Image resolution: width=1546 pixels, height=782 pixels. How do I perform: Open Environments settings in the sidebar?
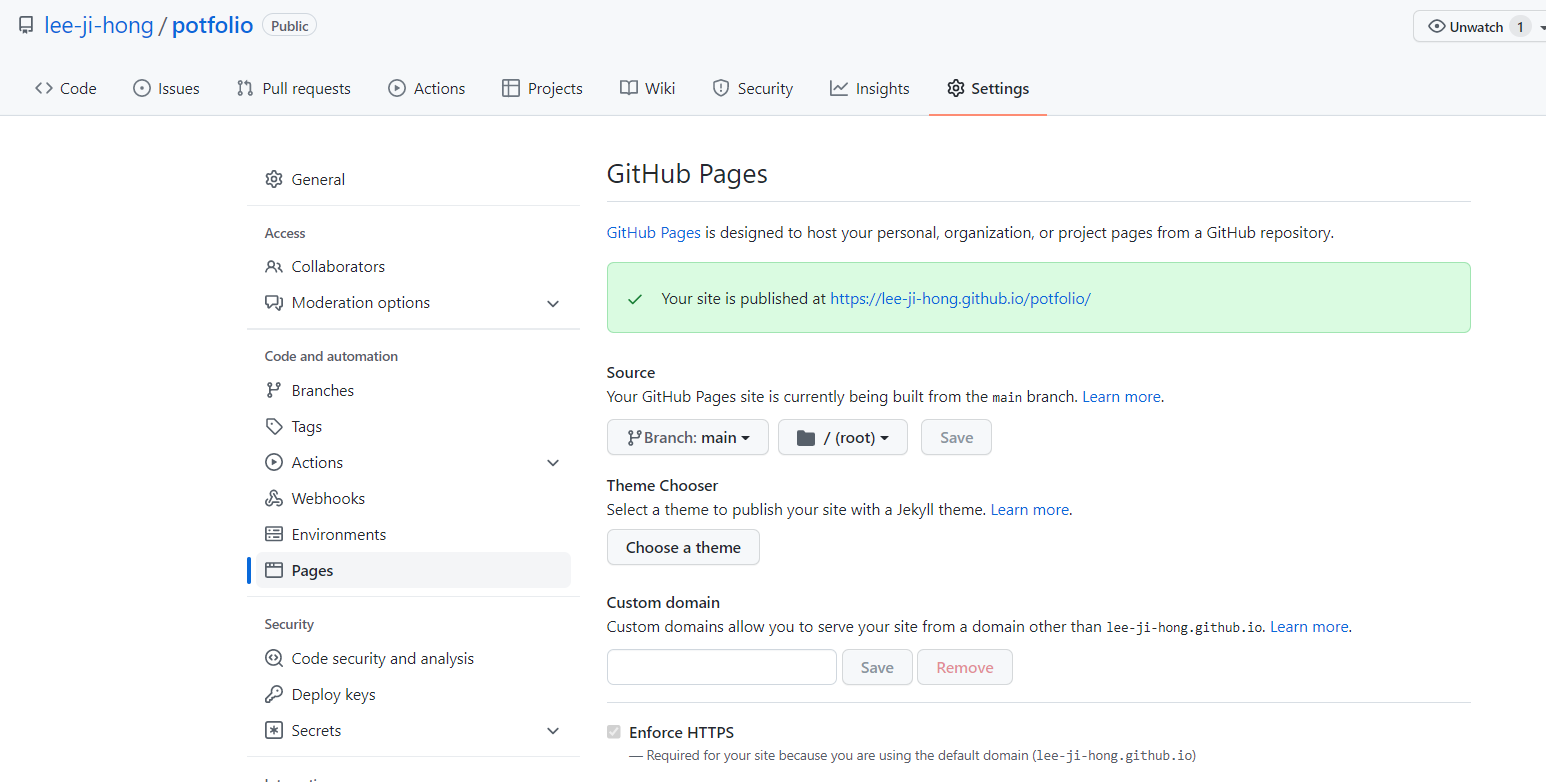click(413, 534)
